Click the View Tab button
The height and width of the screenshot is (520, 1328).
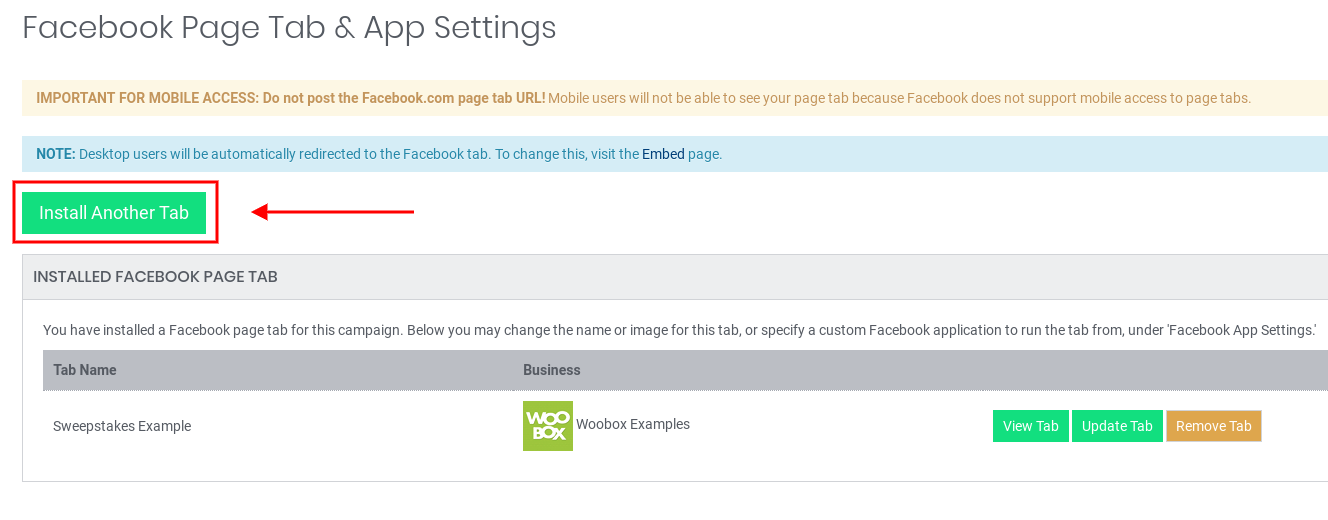point(1030,426)
